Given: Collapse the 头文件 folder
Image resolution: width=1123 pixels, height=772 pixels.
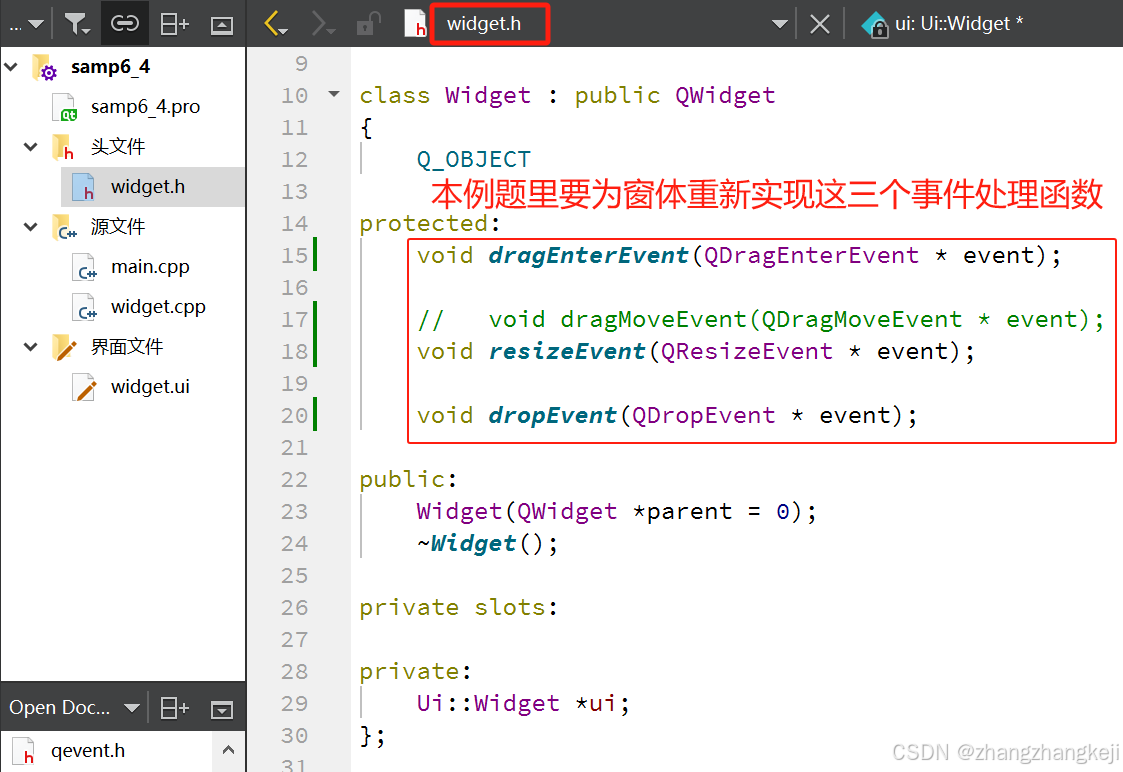Looking at the screenshot, I should (30, 147).
